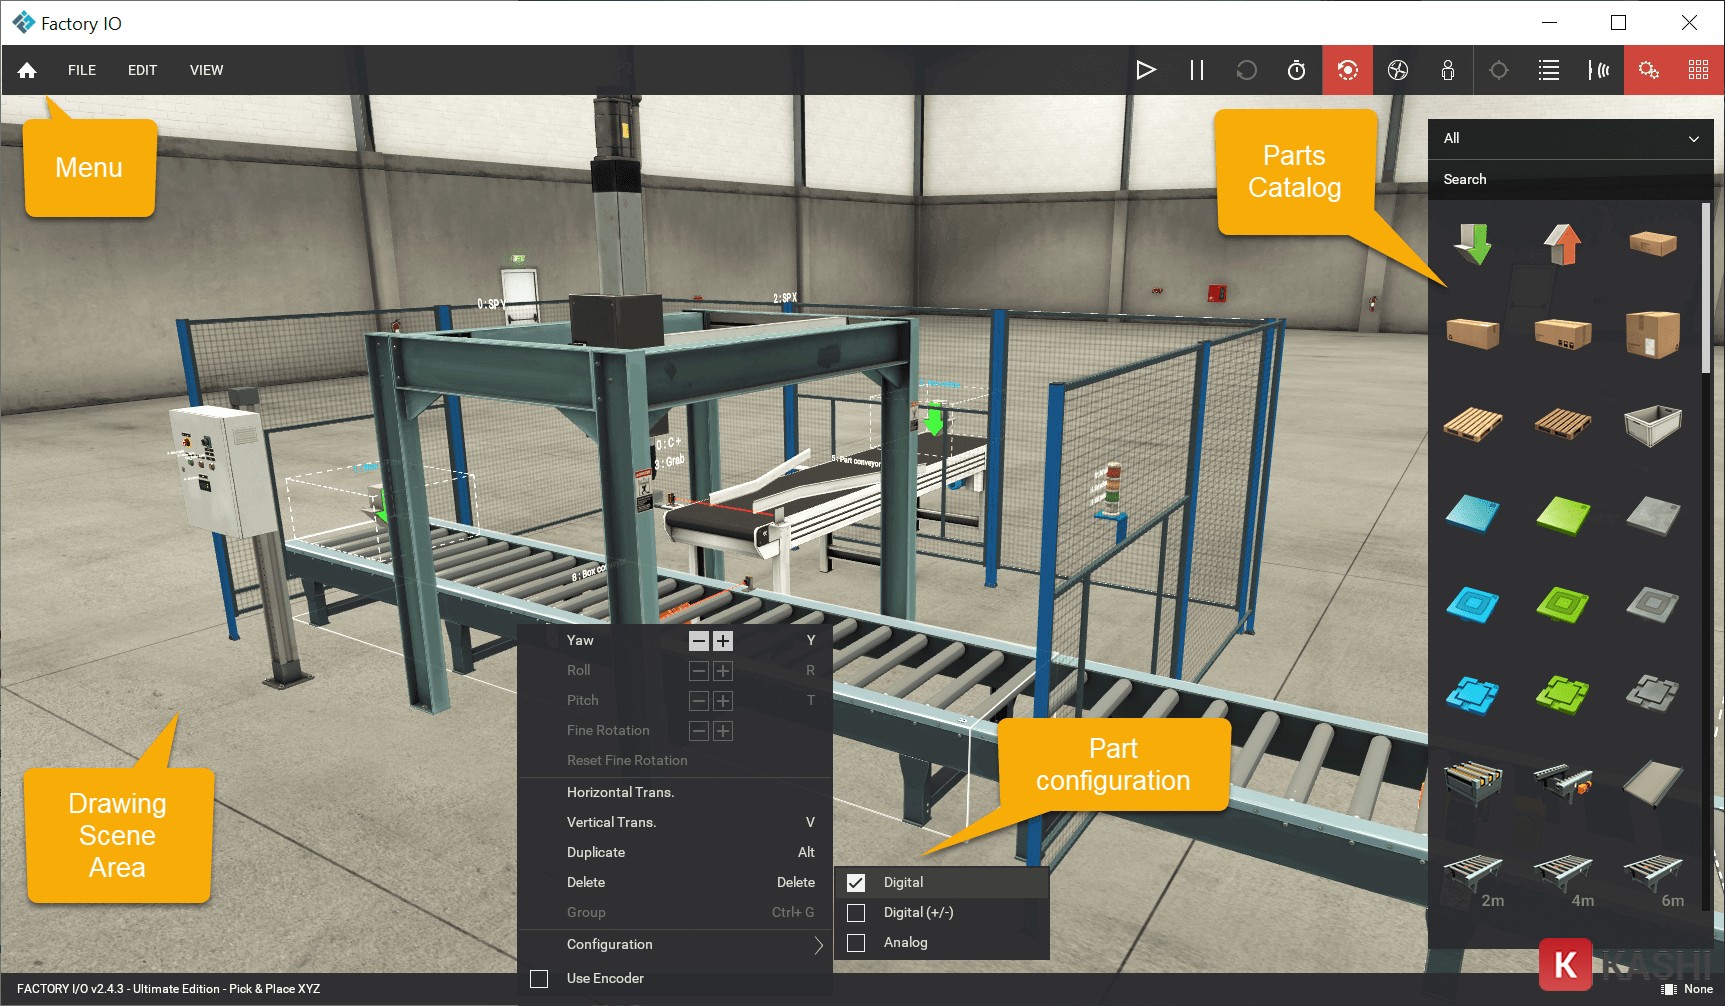Open the sensors tags icon
This screenshot has width=1725, height=1006.
1598,70
